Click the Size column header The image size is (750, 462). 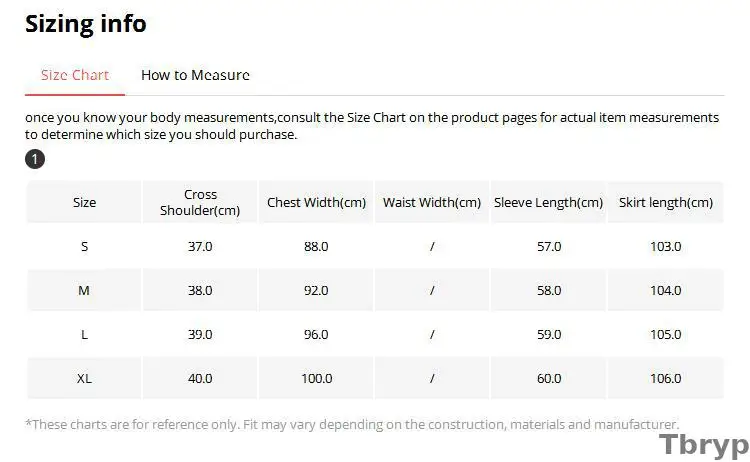click(x=84, y=203)
